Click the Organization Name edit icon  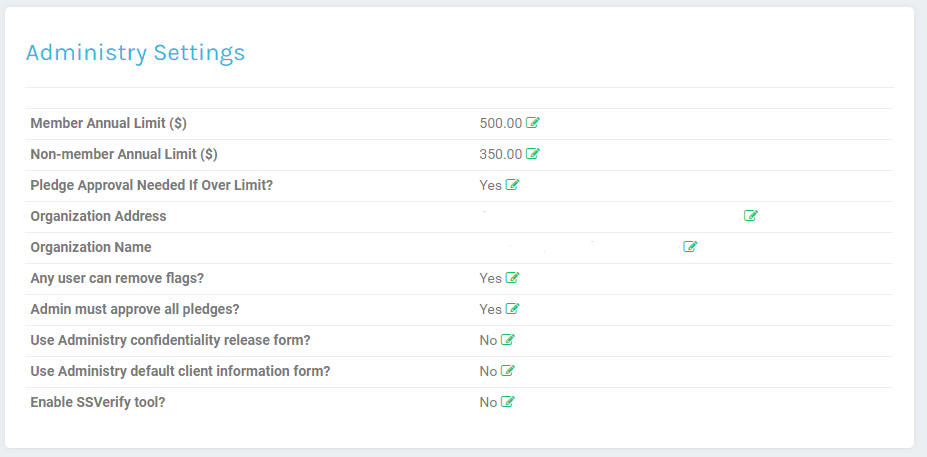(690, 247)
